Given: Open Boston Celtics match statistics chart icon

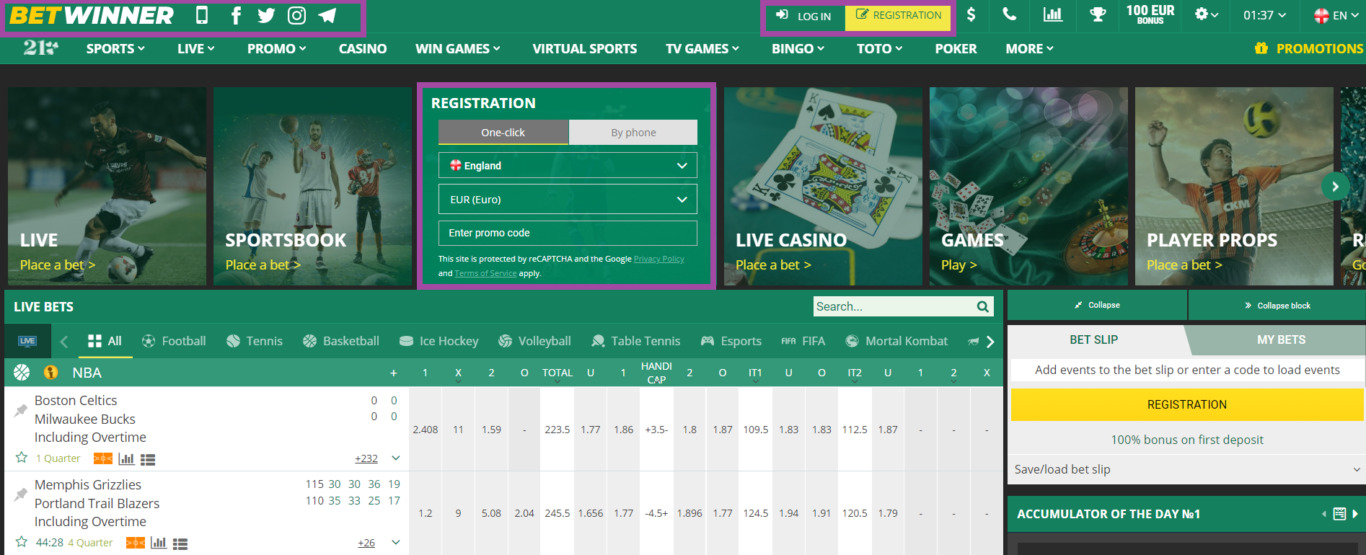Looking at the screenshot, I should [x=126, y=459].
